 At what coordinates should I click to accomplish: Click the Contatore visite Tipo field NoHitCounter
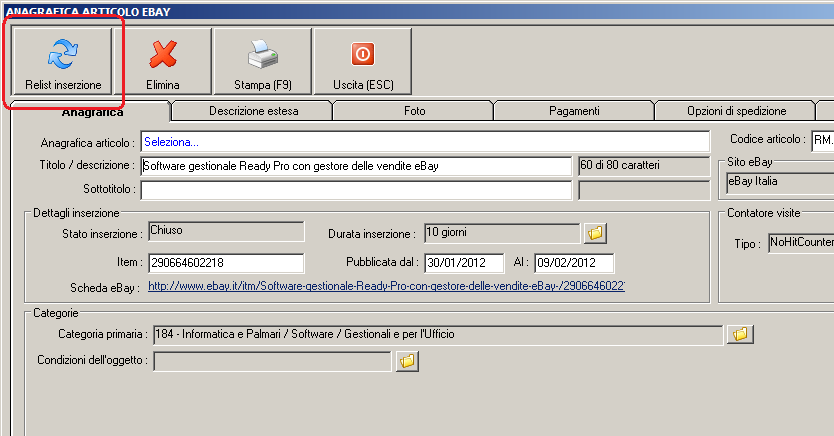800,243
